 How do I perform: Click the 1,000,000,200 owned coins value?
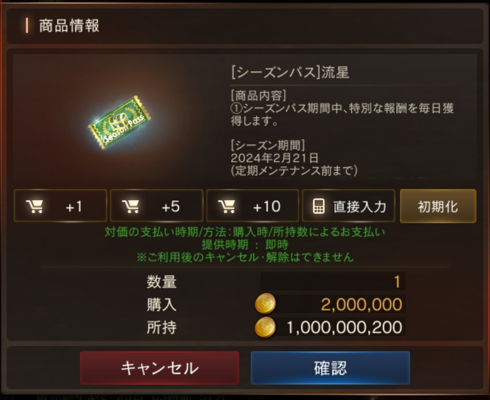[344, 327]
